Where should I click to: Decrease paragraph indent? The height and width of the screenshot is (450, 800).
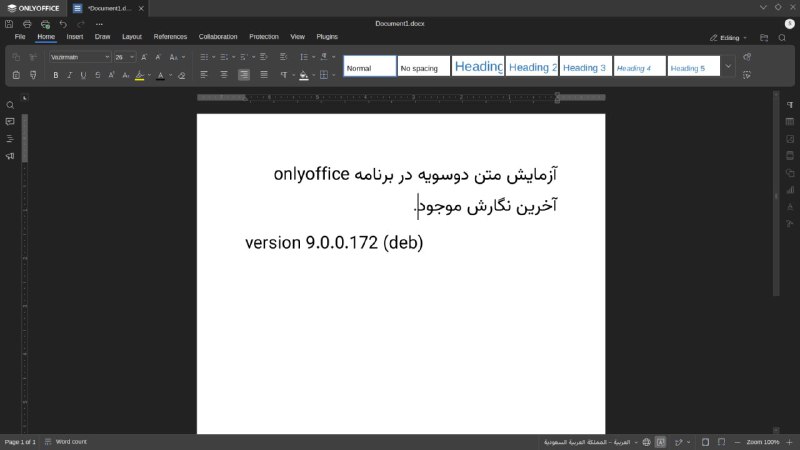coord(263,57)
